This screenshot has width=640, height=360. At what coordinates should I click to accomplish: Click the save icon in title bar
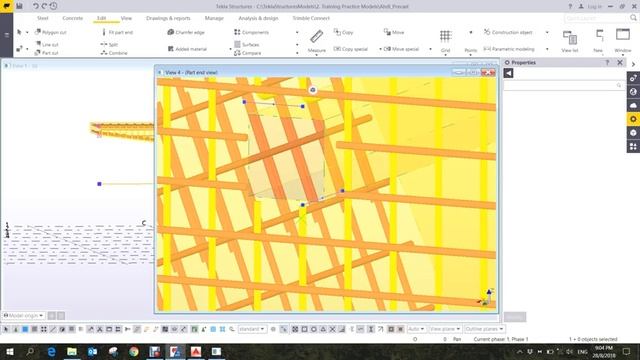[x=19, y=6]
